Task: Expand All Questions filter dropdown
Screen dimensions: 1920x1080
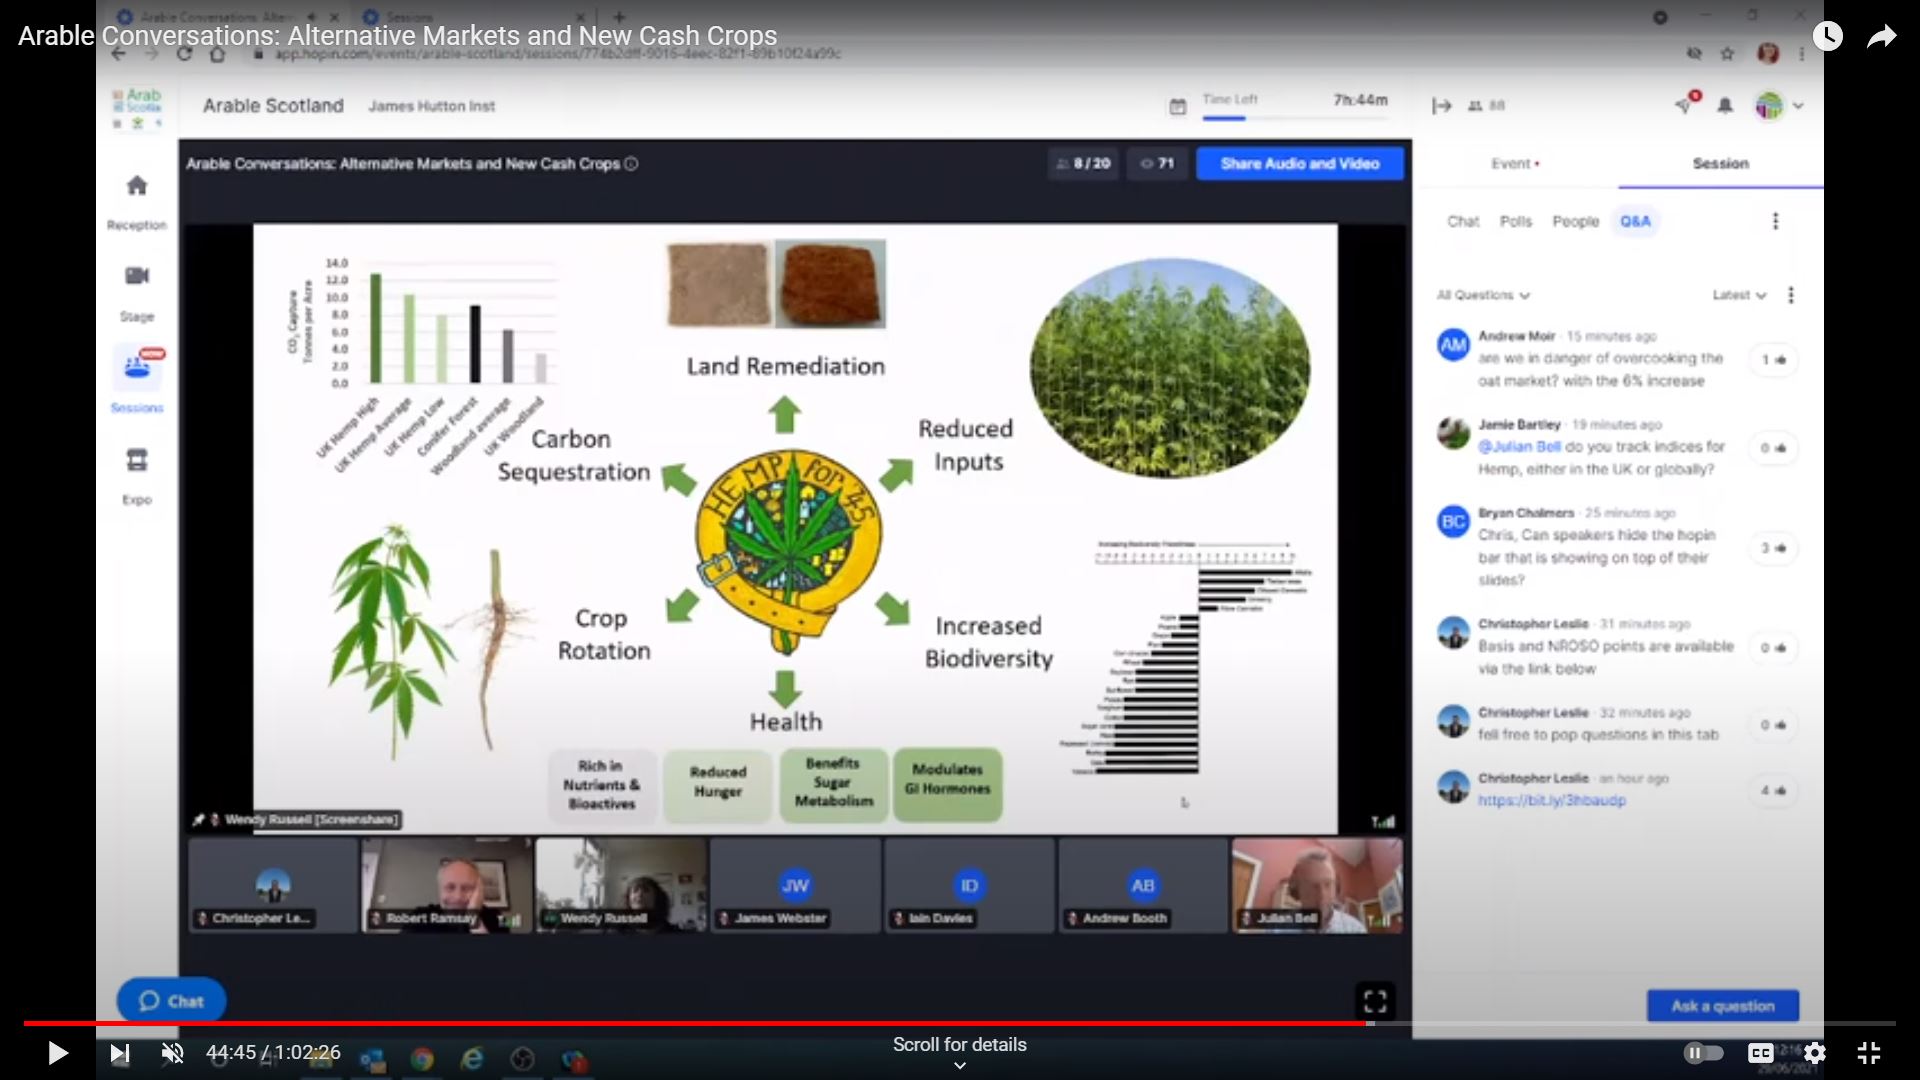Action: pos(1483,295)
